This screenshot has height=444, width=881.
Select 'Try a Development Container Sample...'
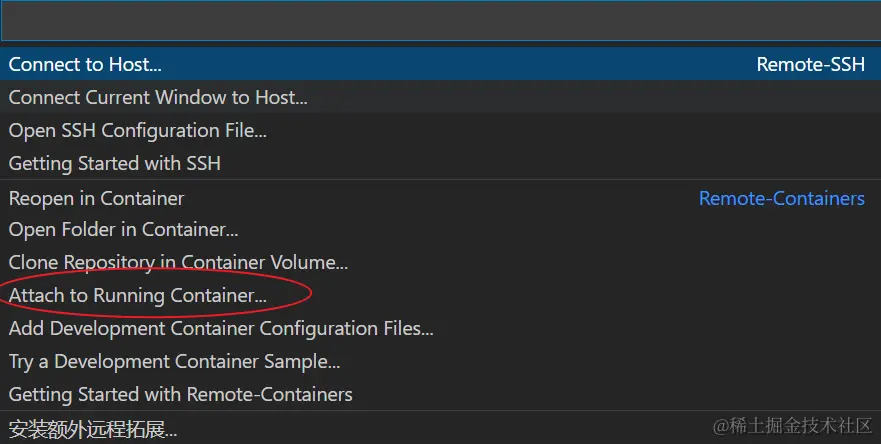tap(175, 361)
